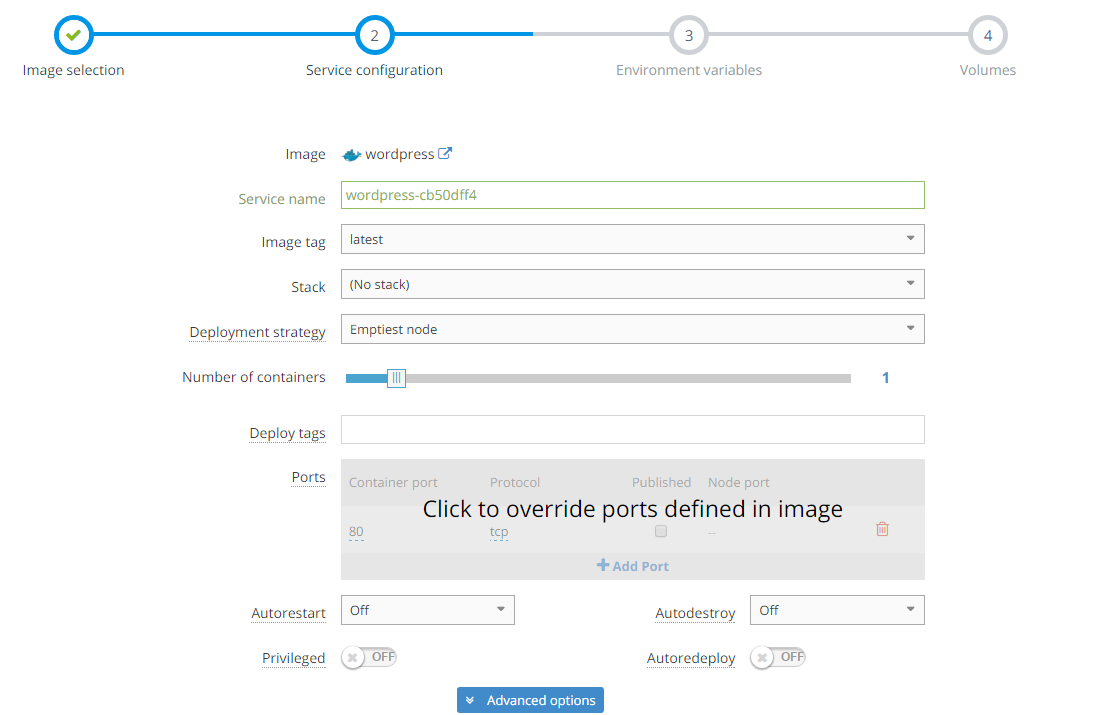Open the Autorestart dropdown

click(x=428, y=610)
